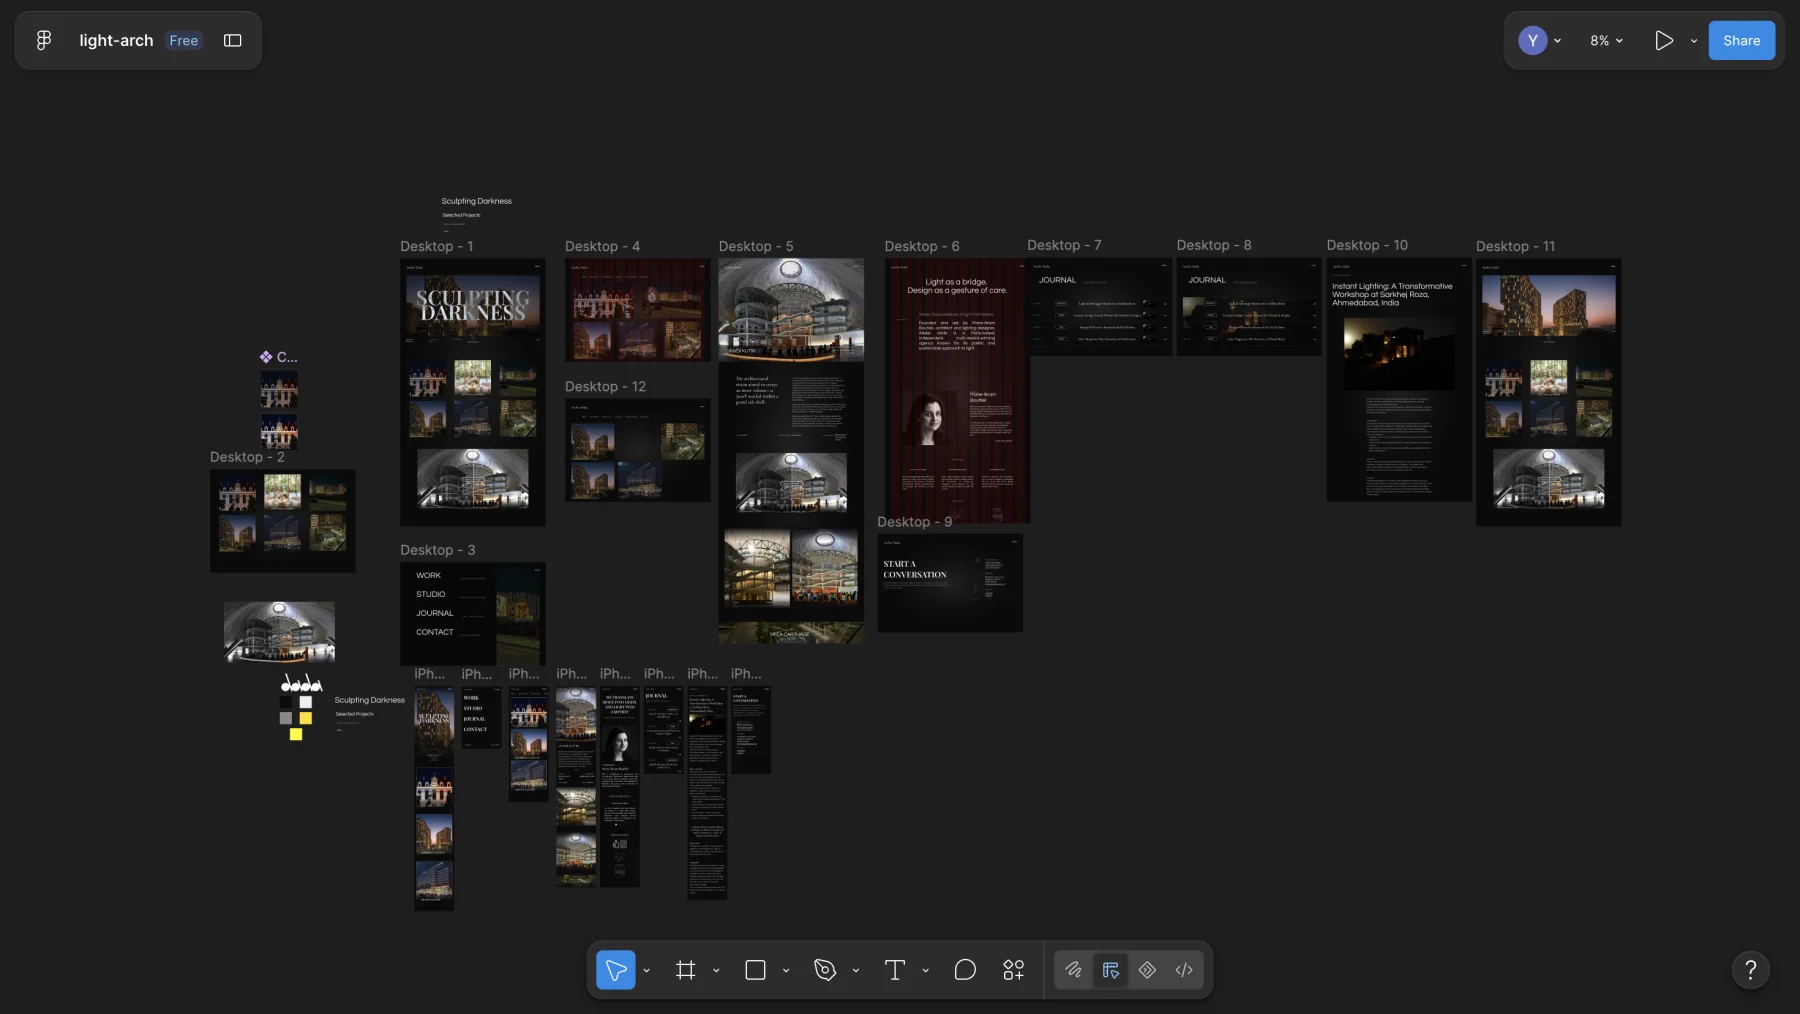1800x1014 pixels.
Task: Switch to Draw mode
Action: (1073, 970)
